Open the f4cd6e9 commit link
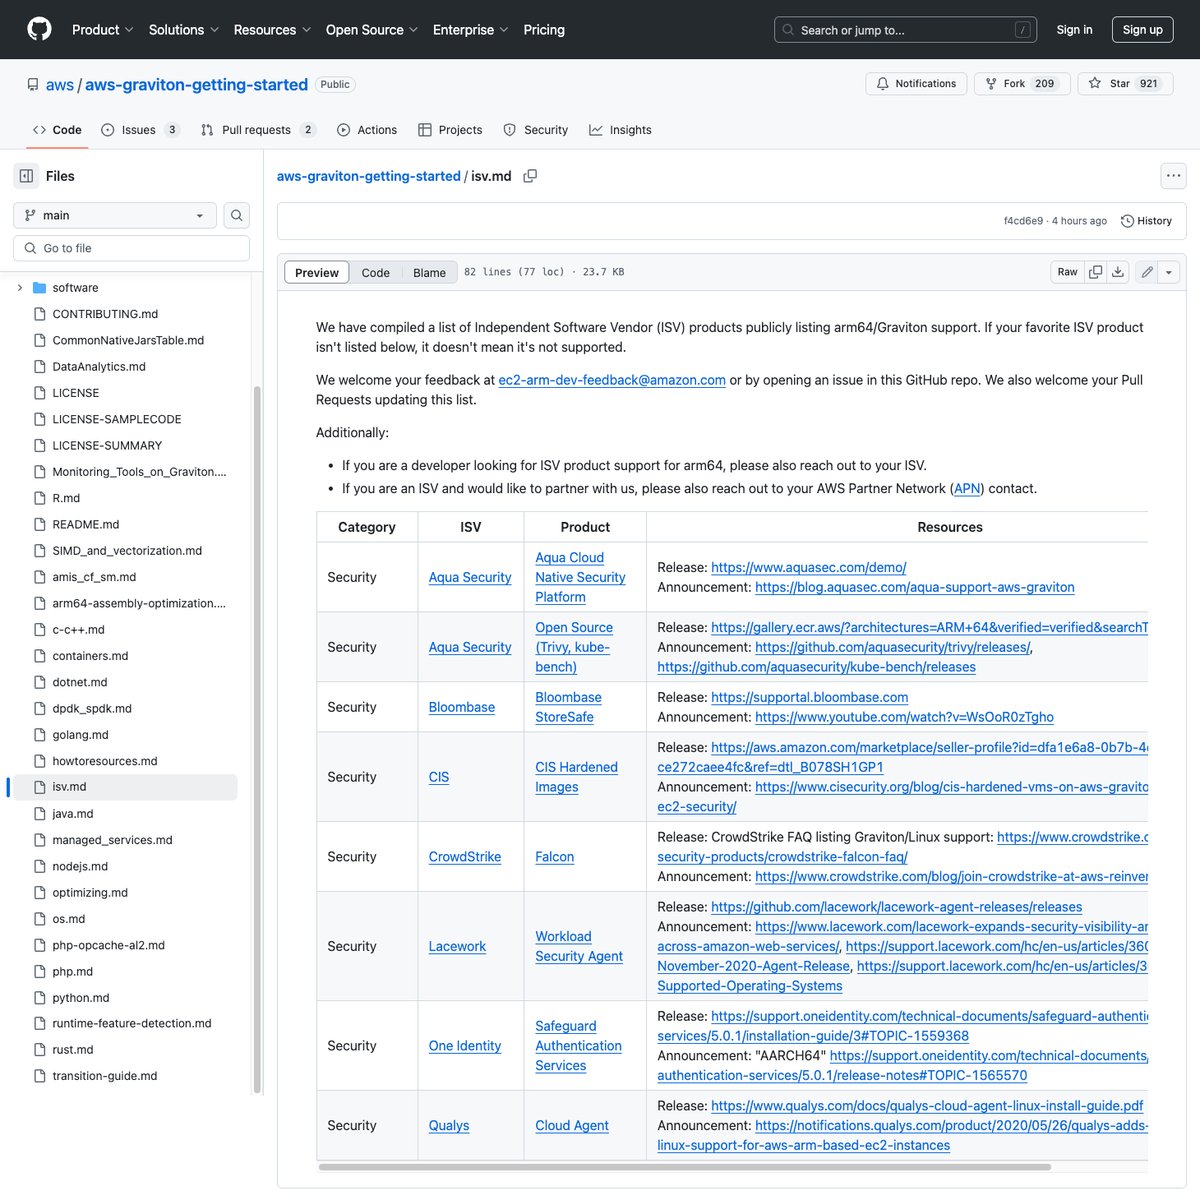Viewport: 1200px width, 1200px height. coord(1023,221)
